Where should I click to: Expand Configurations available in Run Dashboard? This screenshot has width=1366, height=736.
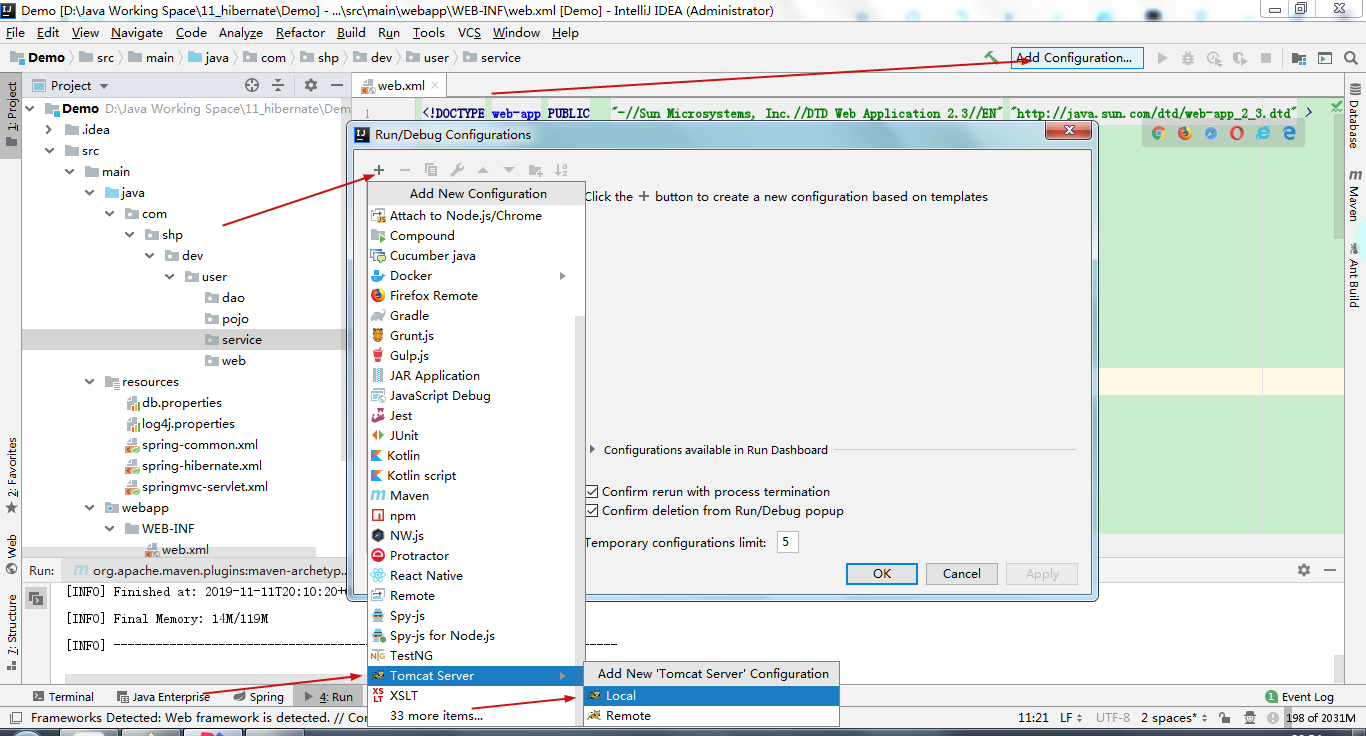click(593, 450)
